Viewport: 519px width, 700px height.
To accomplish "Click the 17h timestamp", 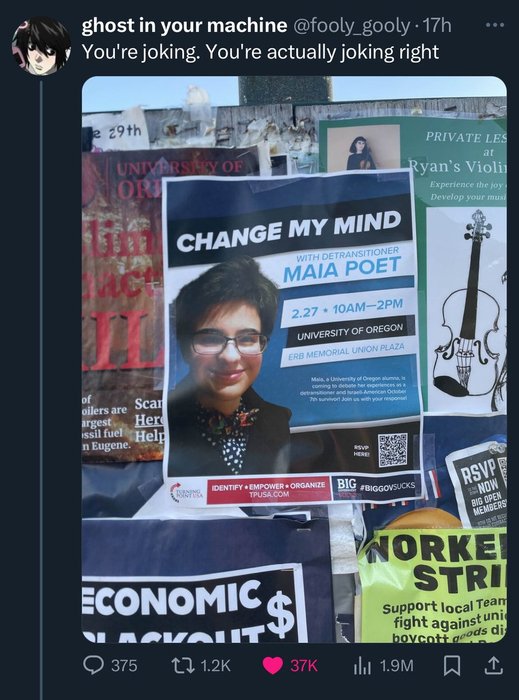I will (x=436, y=26).
